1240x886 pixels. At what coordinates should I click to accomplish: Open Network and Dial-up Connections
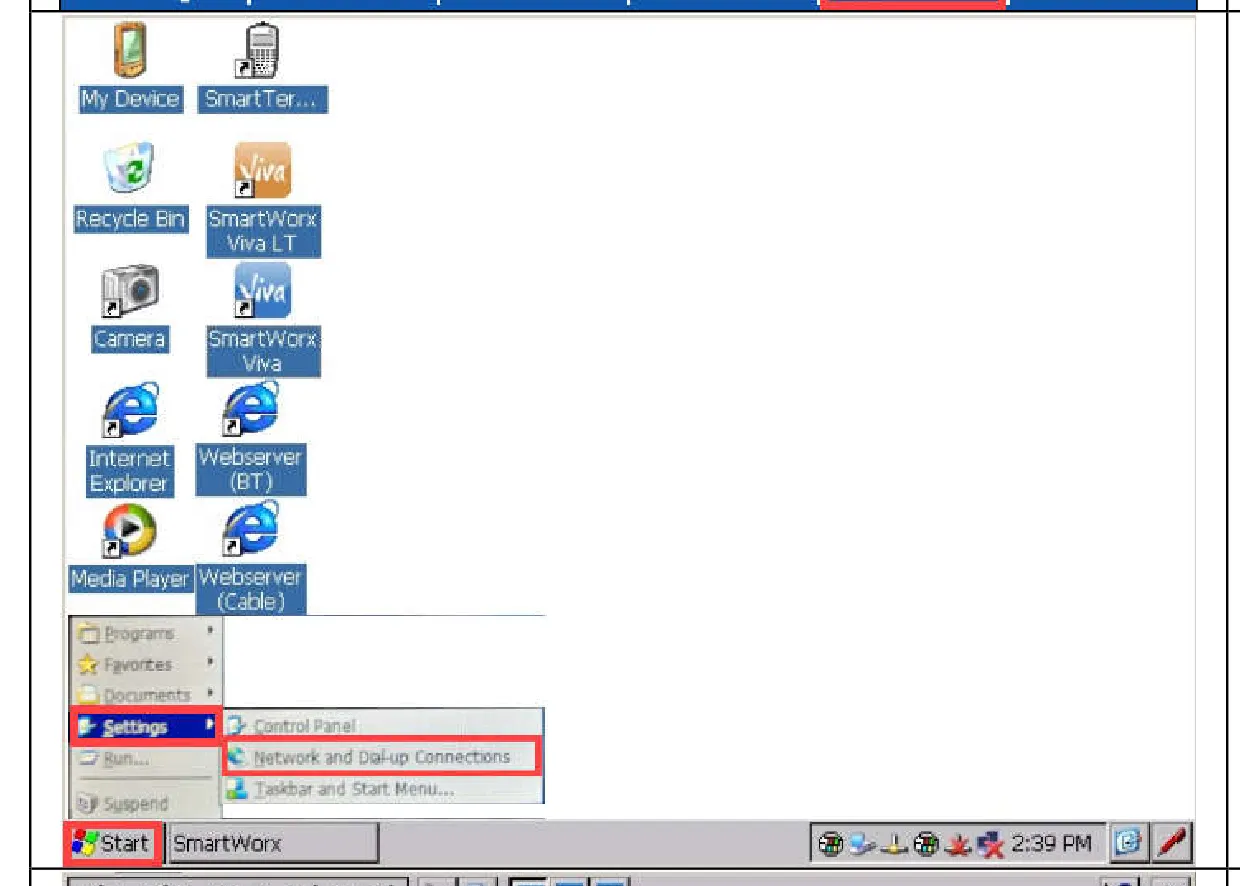384,757
